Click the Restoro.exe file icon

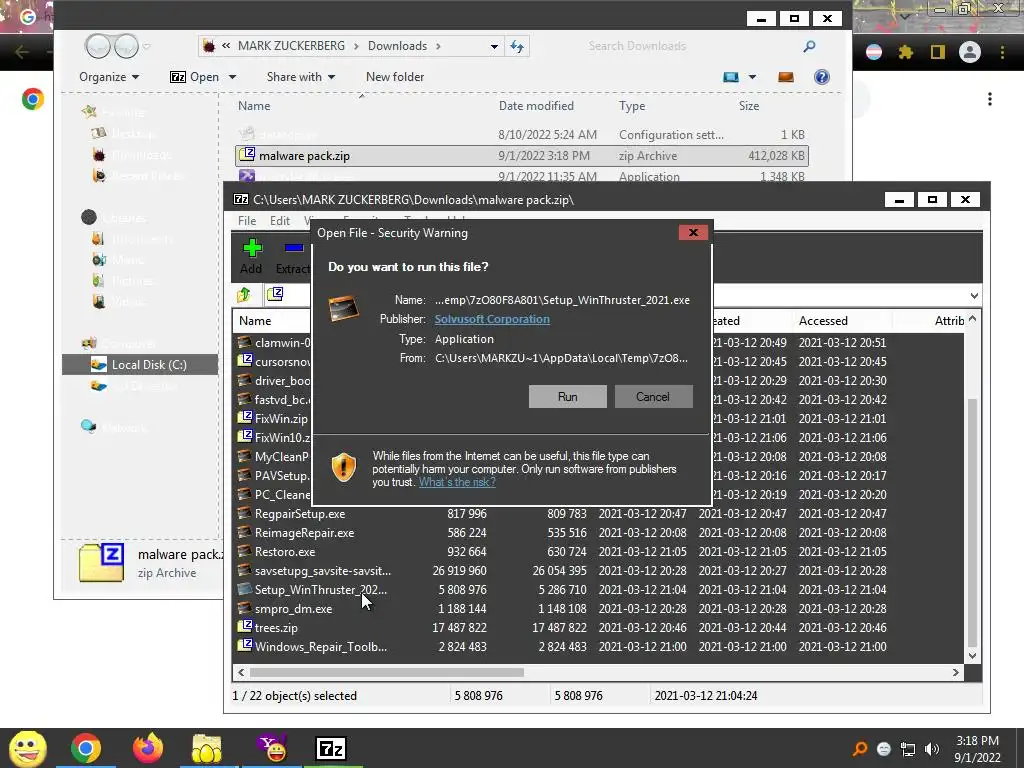click(244, 551)
